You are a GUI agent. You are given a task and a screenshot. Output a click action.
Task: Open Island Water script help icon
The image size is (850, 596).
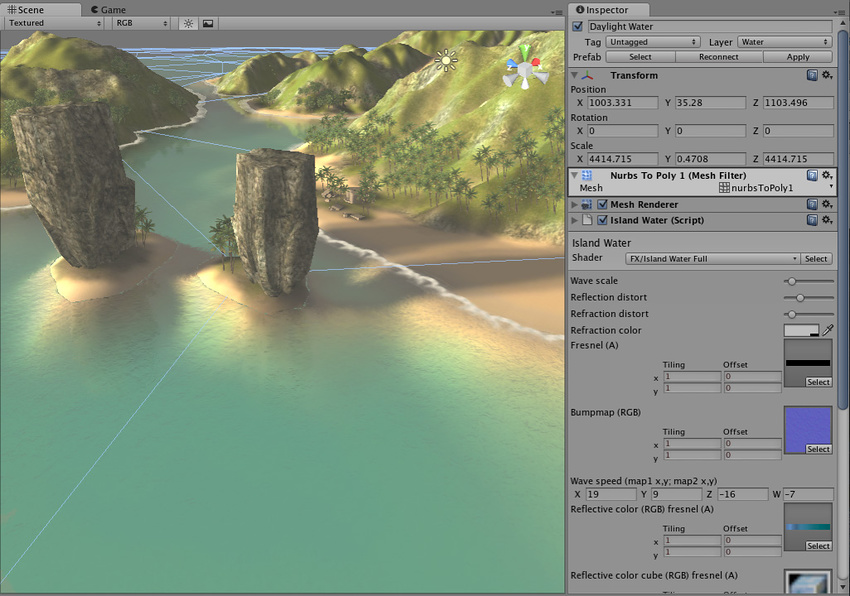point(812,220)
